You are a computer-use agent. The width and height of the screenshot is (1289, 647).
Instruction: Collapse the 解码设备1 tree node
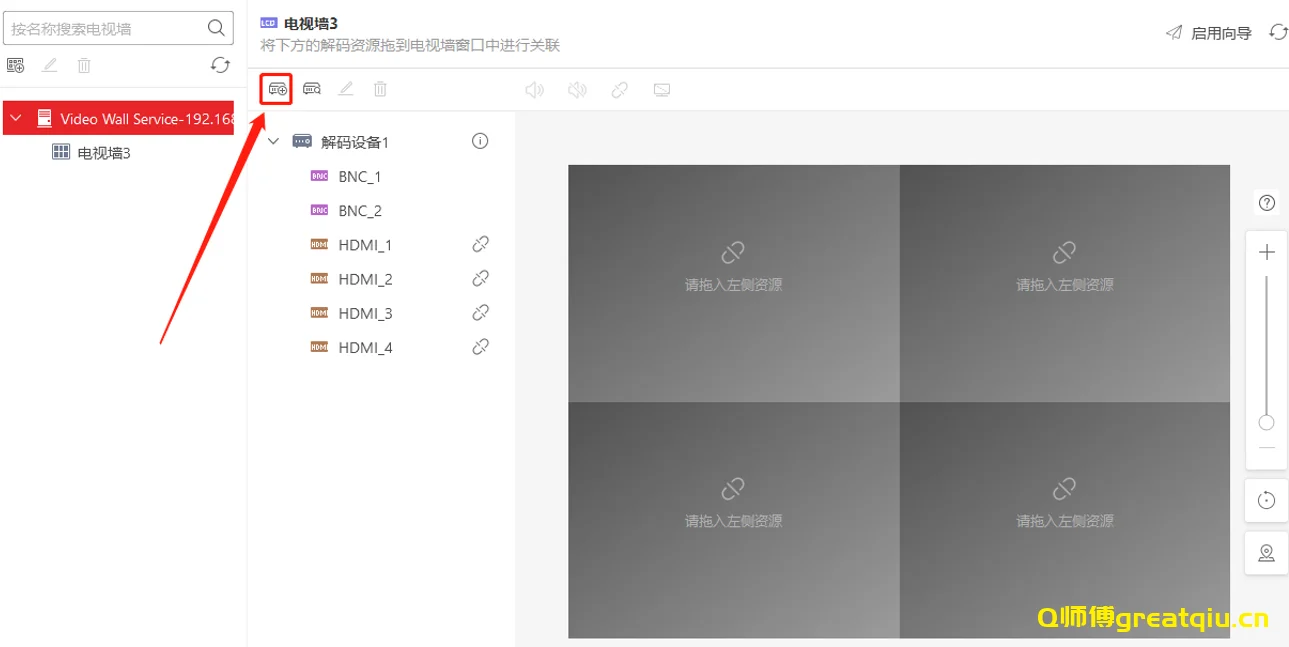coord(273,142)
